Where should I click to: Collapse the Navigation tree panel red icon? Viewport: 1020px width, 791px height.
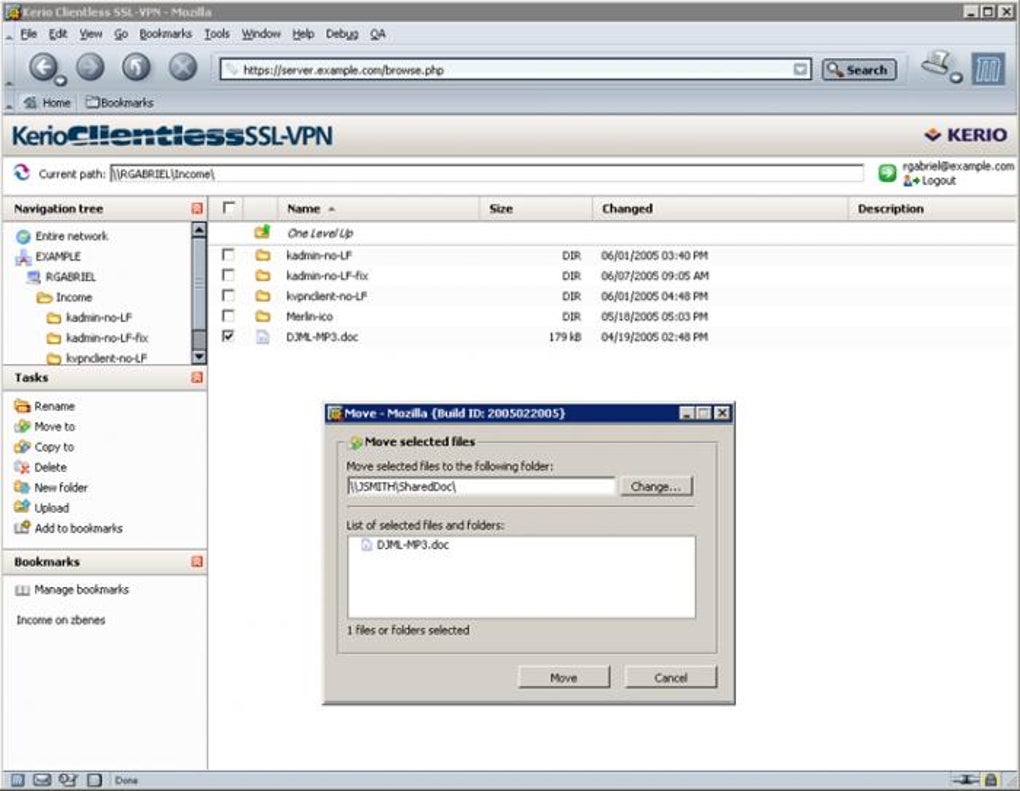point(197,208)
